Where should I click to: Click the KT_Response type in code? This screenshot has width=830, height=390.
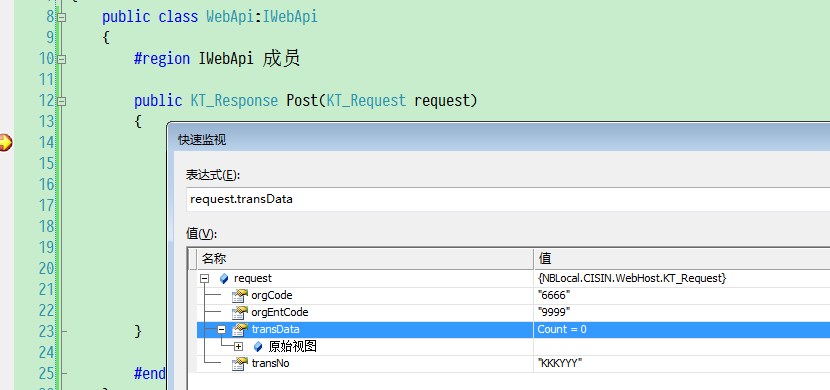(234, 101)
